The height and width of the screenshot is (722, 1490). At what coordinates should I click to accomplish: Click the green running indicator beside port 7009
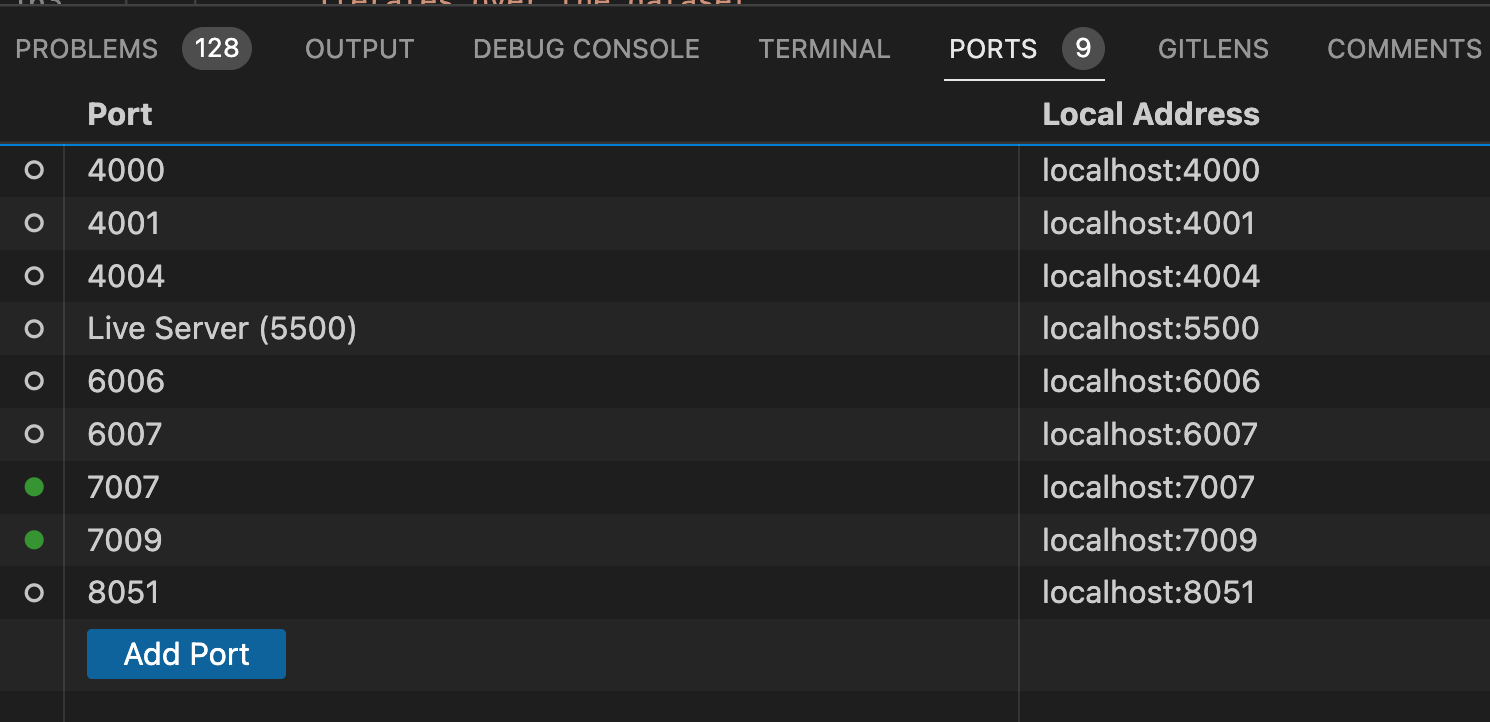pos(33,540)
